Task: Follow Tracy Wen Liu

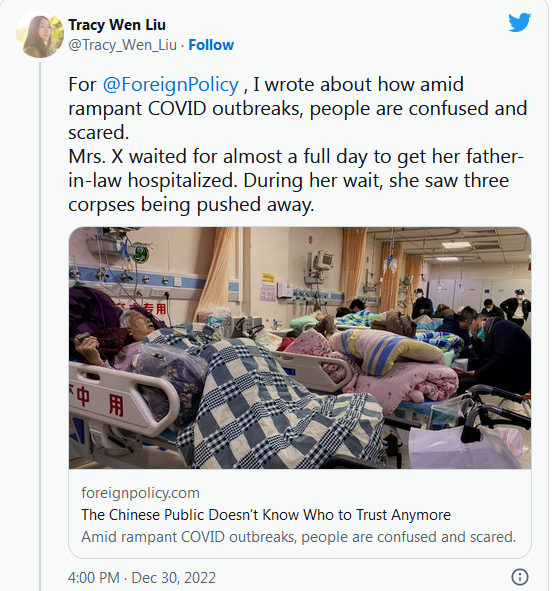Action: [x=211, y=45]
